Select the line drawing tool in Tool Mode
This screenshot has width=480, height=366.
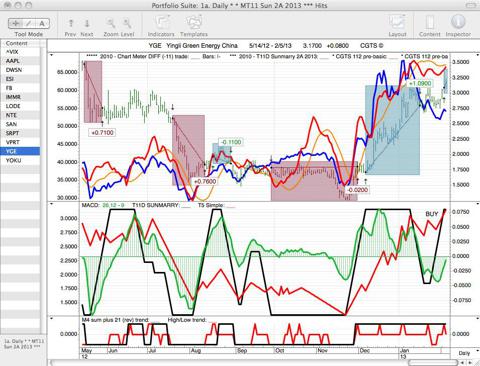click(x=29, y=23)
